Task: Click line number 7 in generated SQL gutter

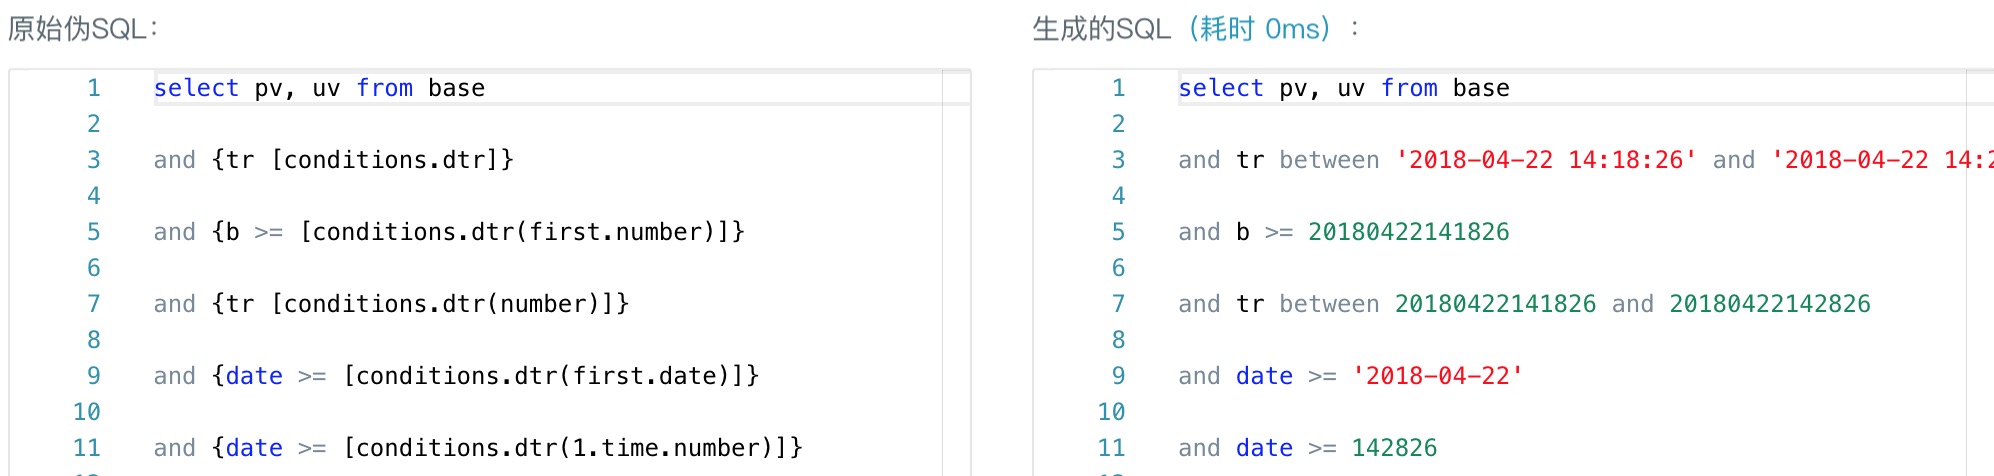Action: click(x=1118, y=304)
